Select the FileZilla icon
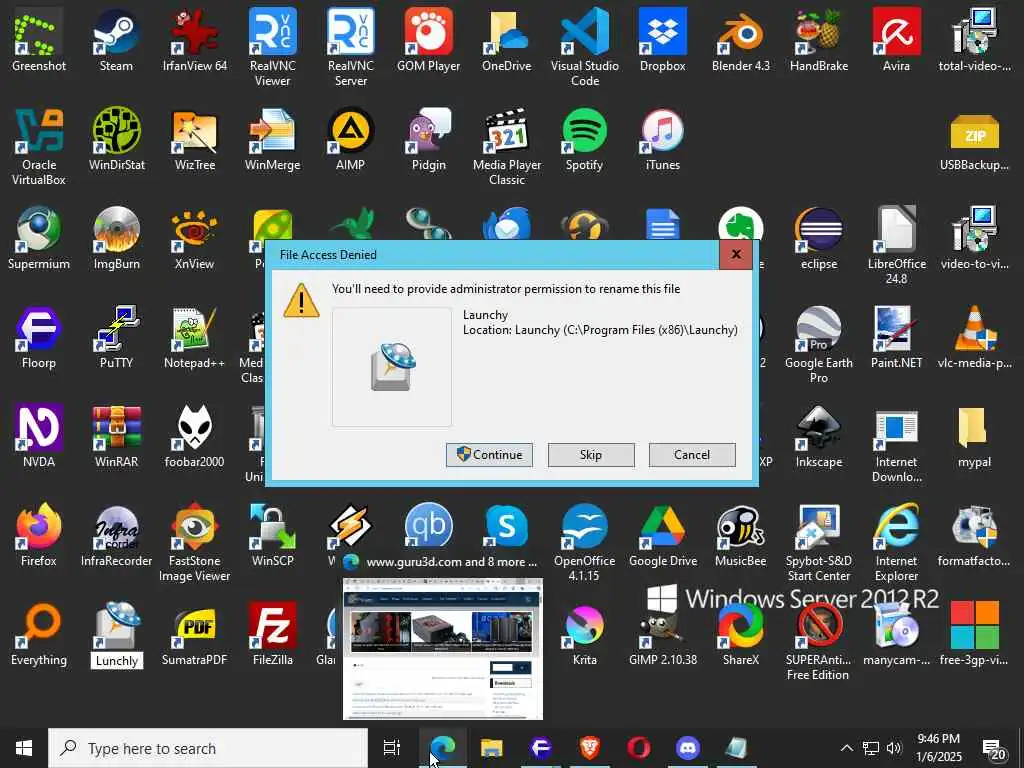Viewport: 1024px width, 768px height. pos(272,633)
